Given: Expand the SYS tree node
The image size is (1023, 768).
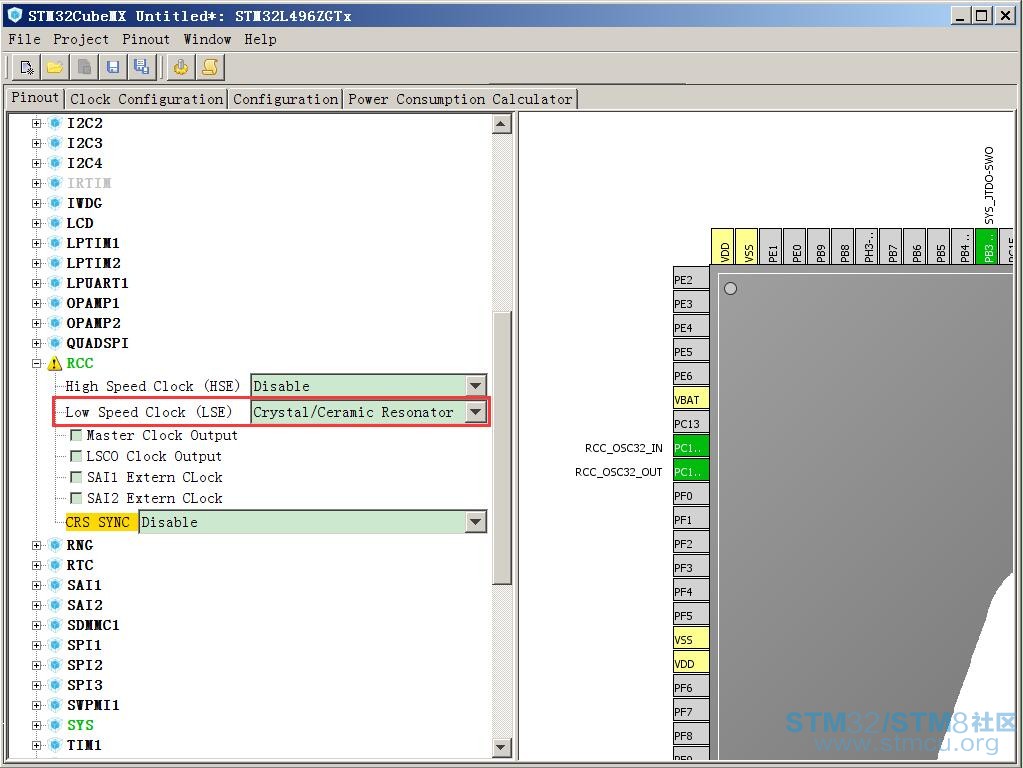Looking at the screenshot, I should pos(37,725).
